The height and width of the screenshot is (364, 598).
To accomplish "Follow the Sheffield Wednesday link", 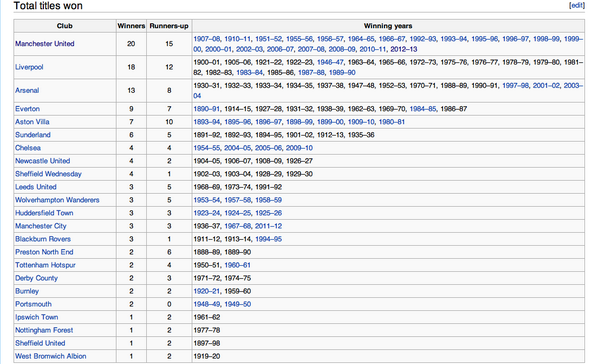I will coord(48,174).
